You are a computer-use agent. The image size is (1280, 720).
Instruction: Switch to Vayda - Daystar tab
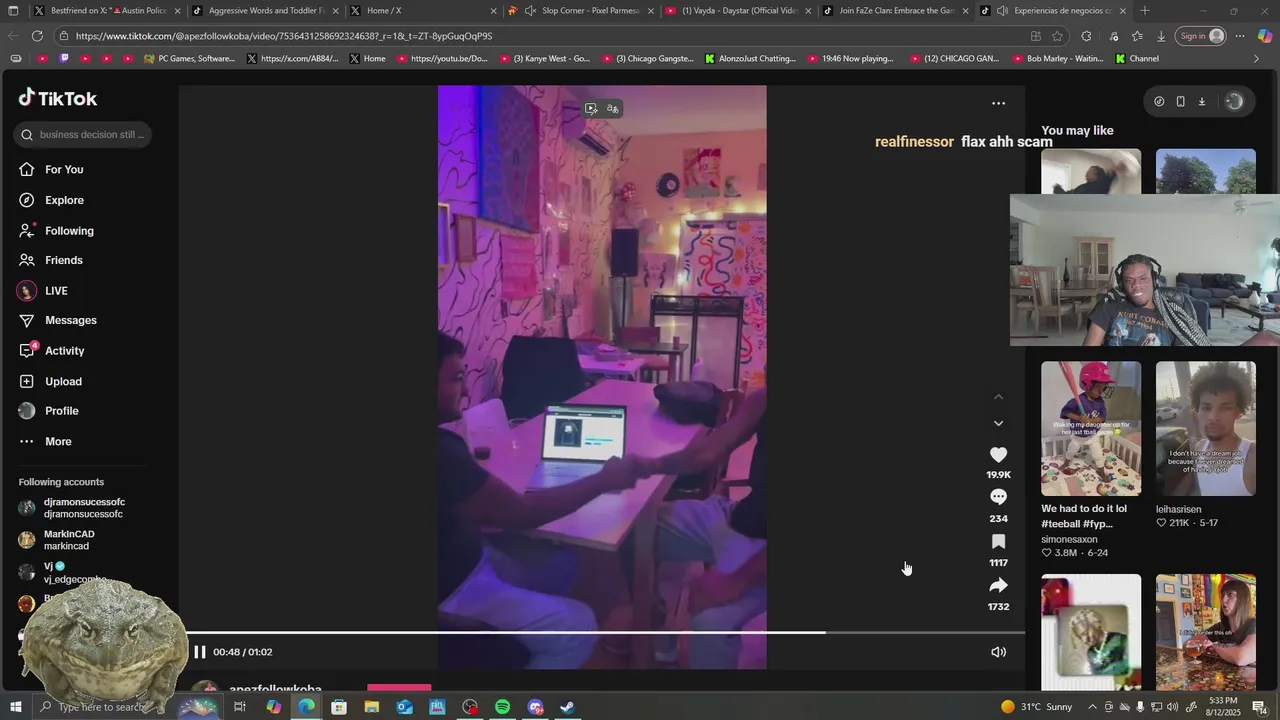(739, 11)
